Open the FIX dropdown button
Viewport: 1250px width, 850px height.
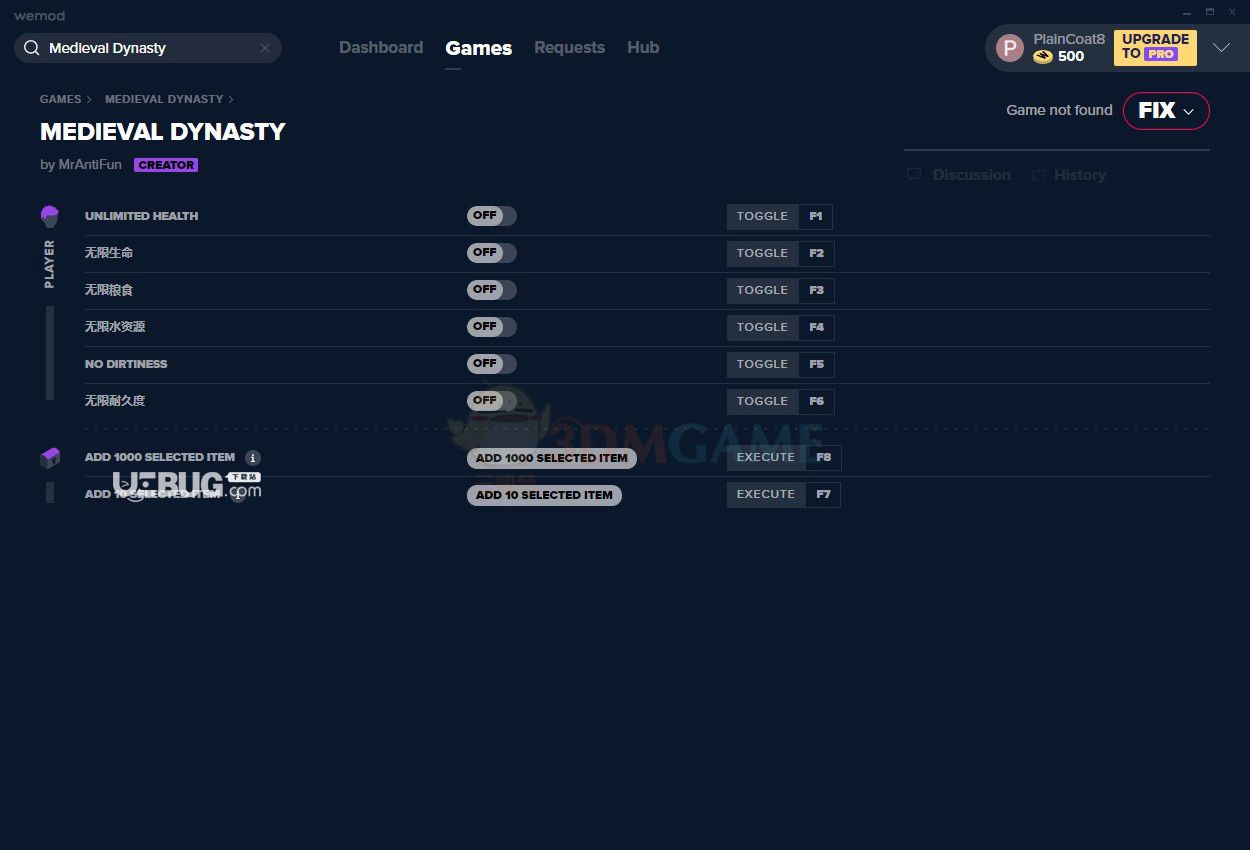(x=1166, y=111)
